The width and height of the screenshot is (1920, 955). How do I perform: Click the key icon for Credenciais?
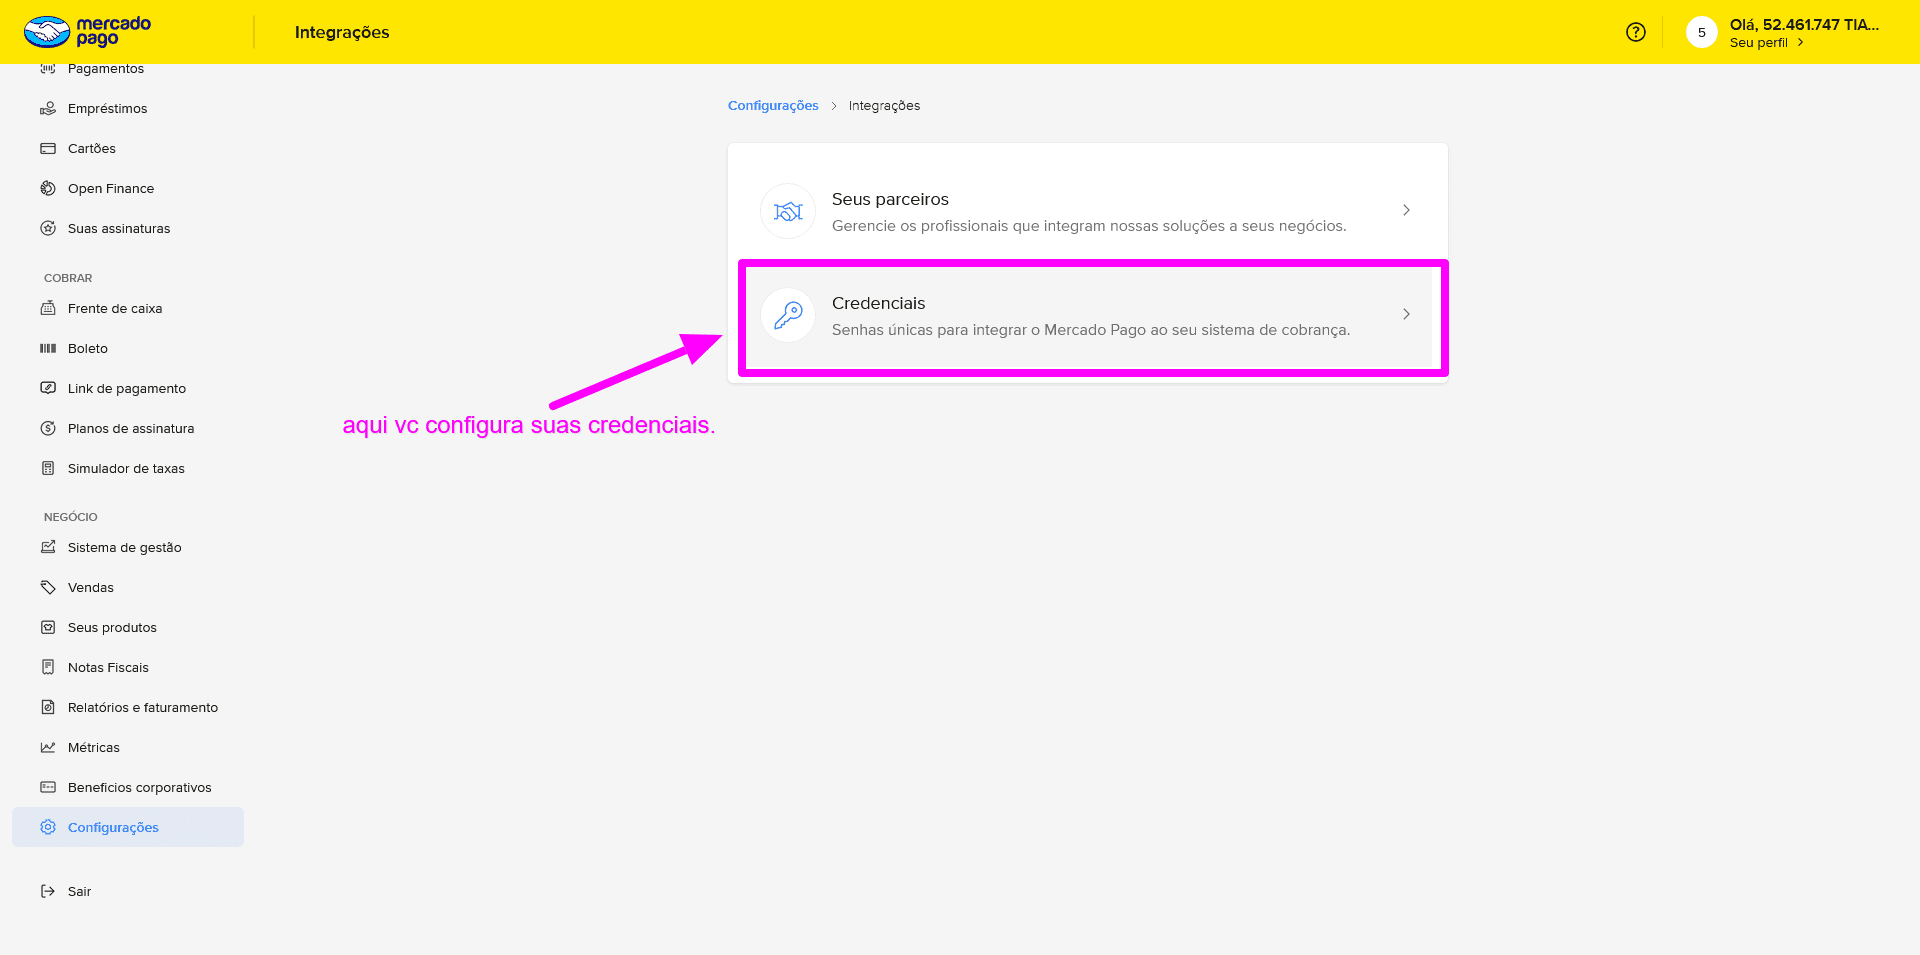click(x=788, y=315)
